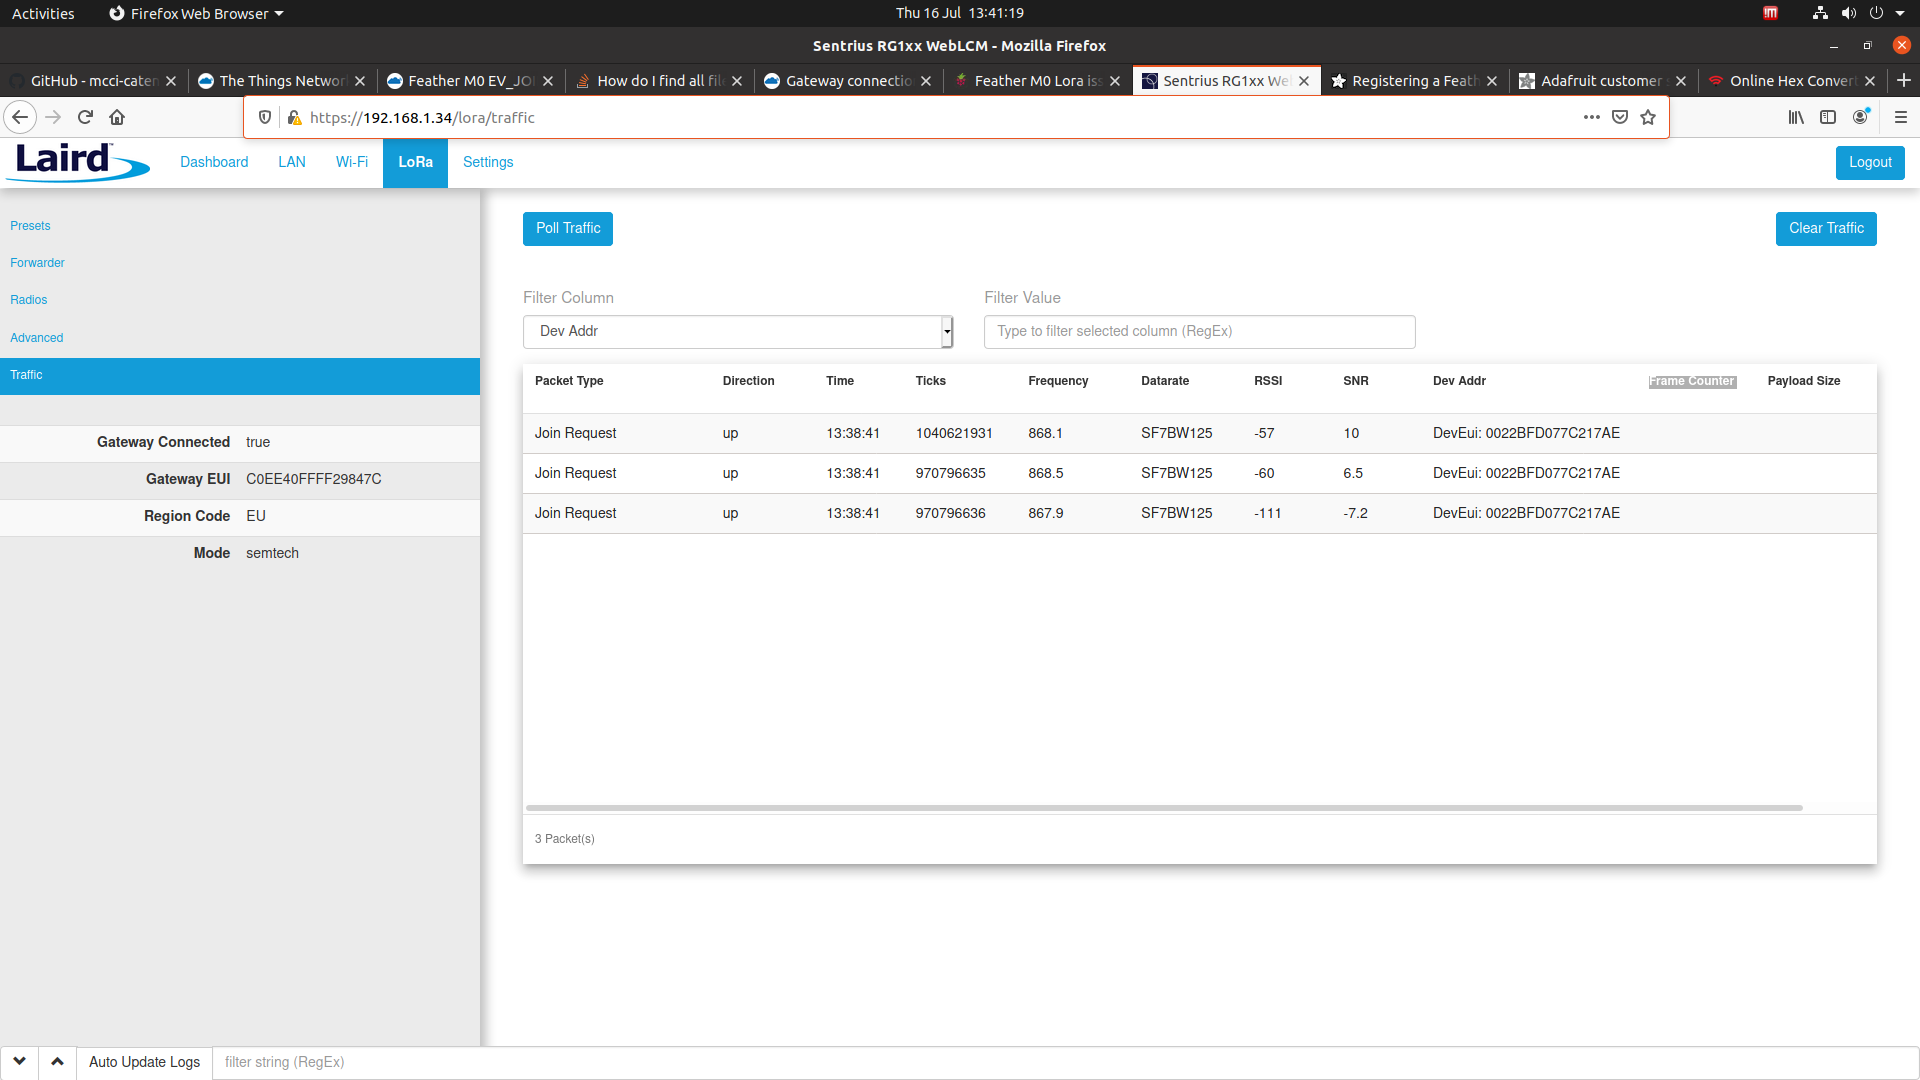Click the Logout button

pos(1870,162)
